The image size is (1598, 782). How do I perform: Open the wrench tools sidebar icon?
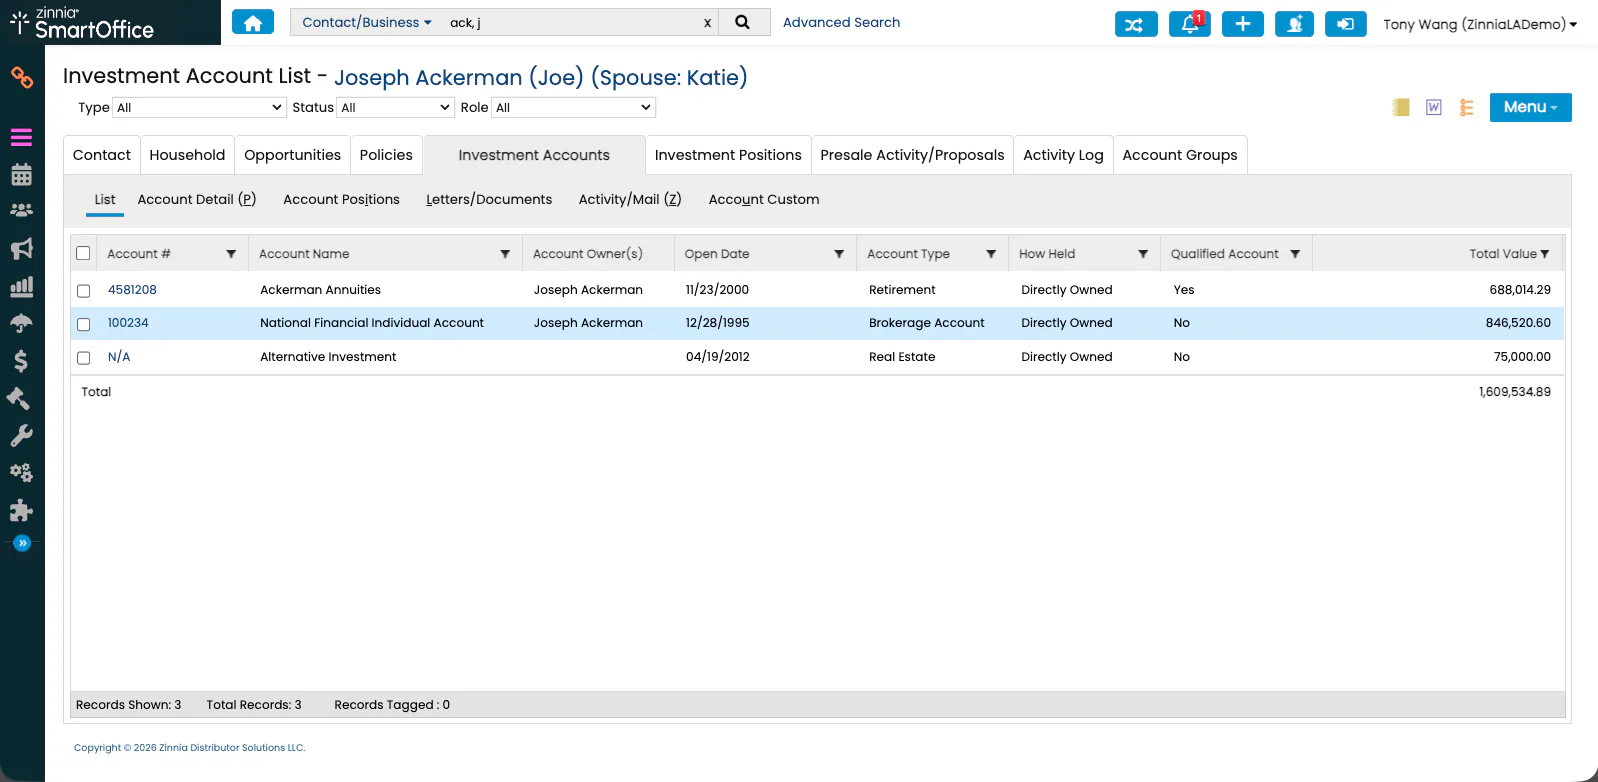[22, 435]
